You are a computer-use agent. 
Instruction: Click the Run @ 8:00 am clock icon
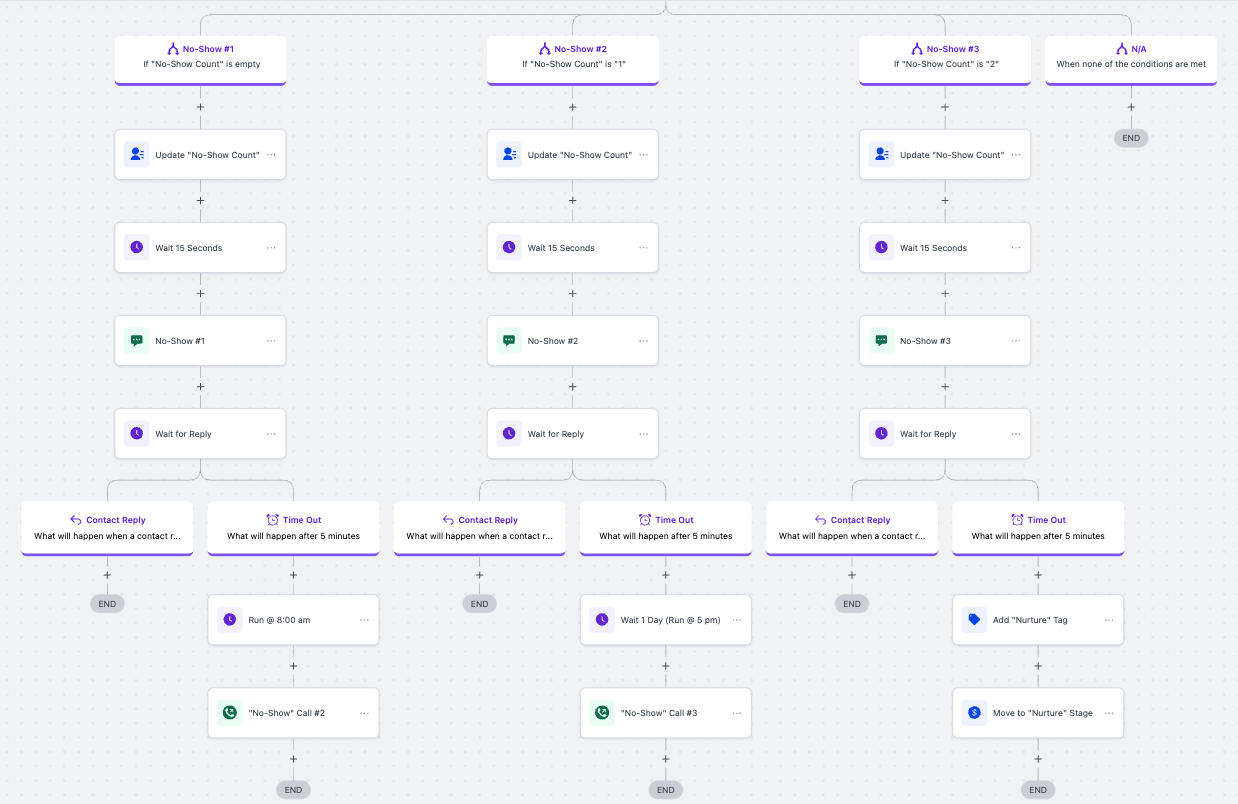(230, 620)
